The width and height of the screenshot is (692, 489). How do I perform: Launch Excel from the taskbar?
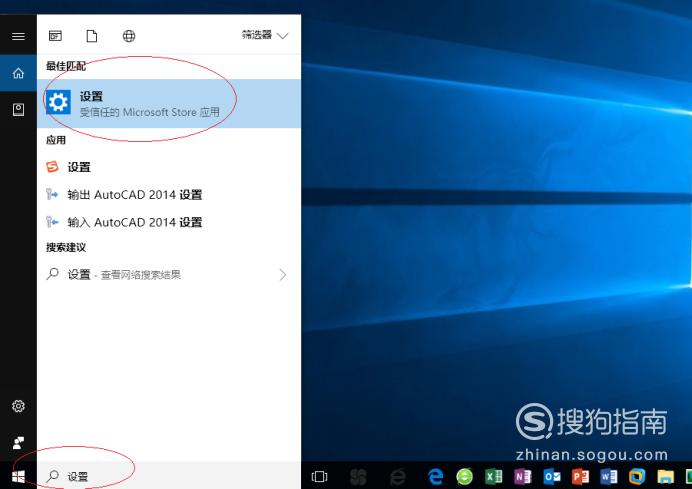coord(494,477)
